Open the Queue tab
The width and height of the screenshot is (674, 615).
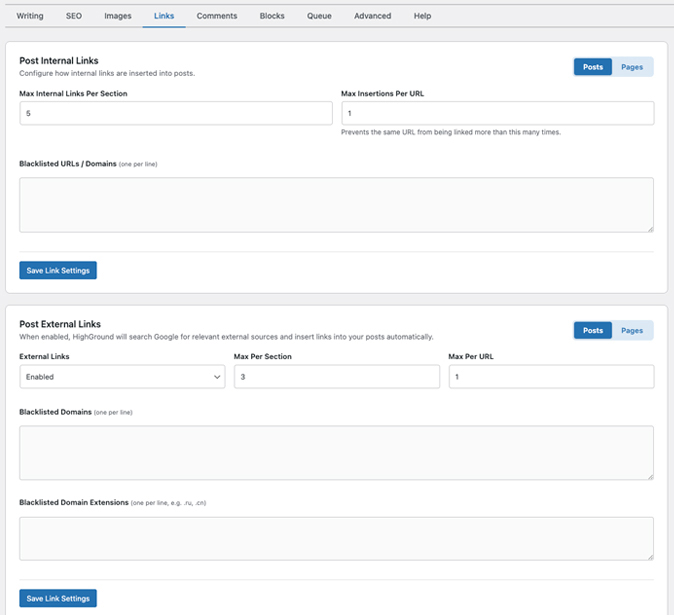320,16
